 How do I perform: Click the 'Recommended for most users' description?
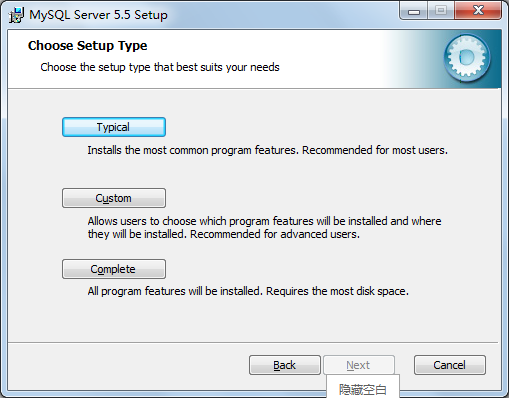point(375,150)
